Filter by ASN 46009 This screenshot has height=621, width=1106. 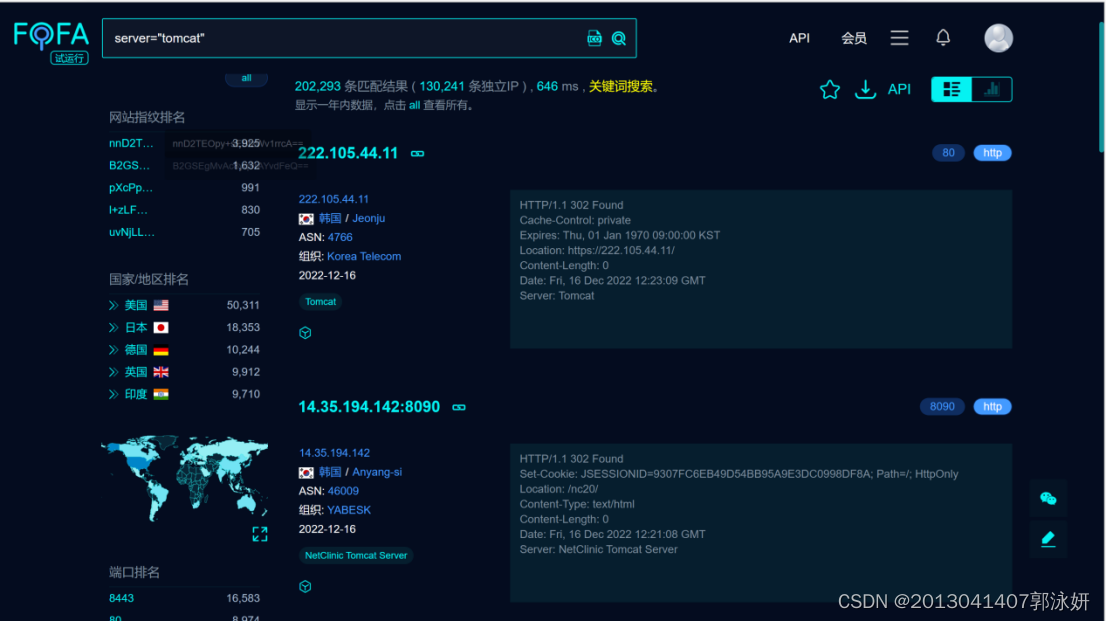pos(344,491)
